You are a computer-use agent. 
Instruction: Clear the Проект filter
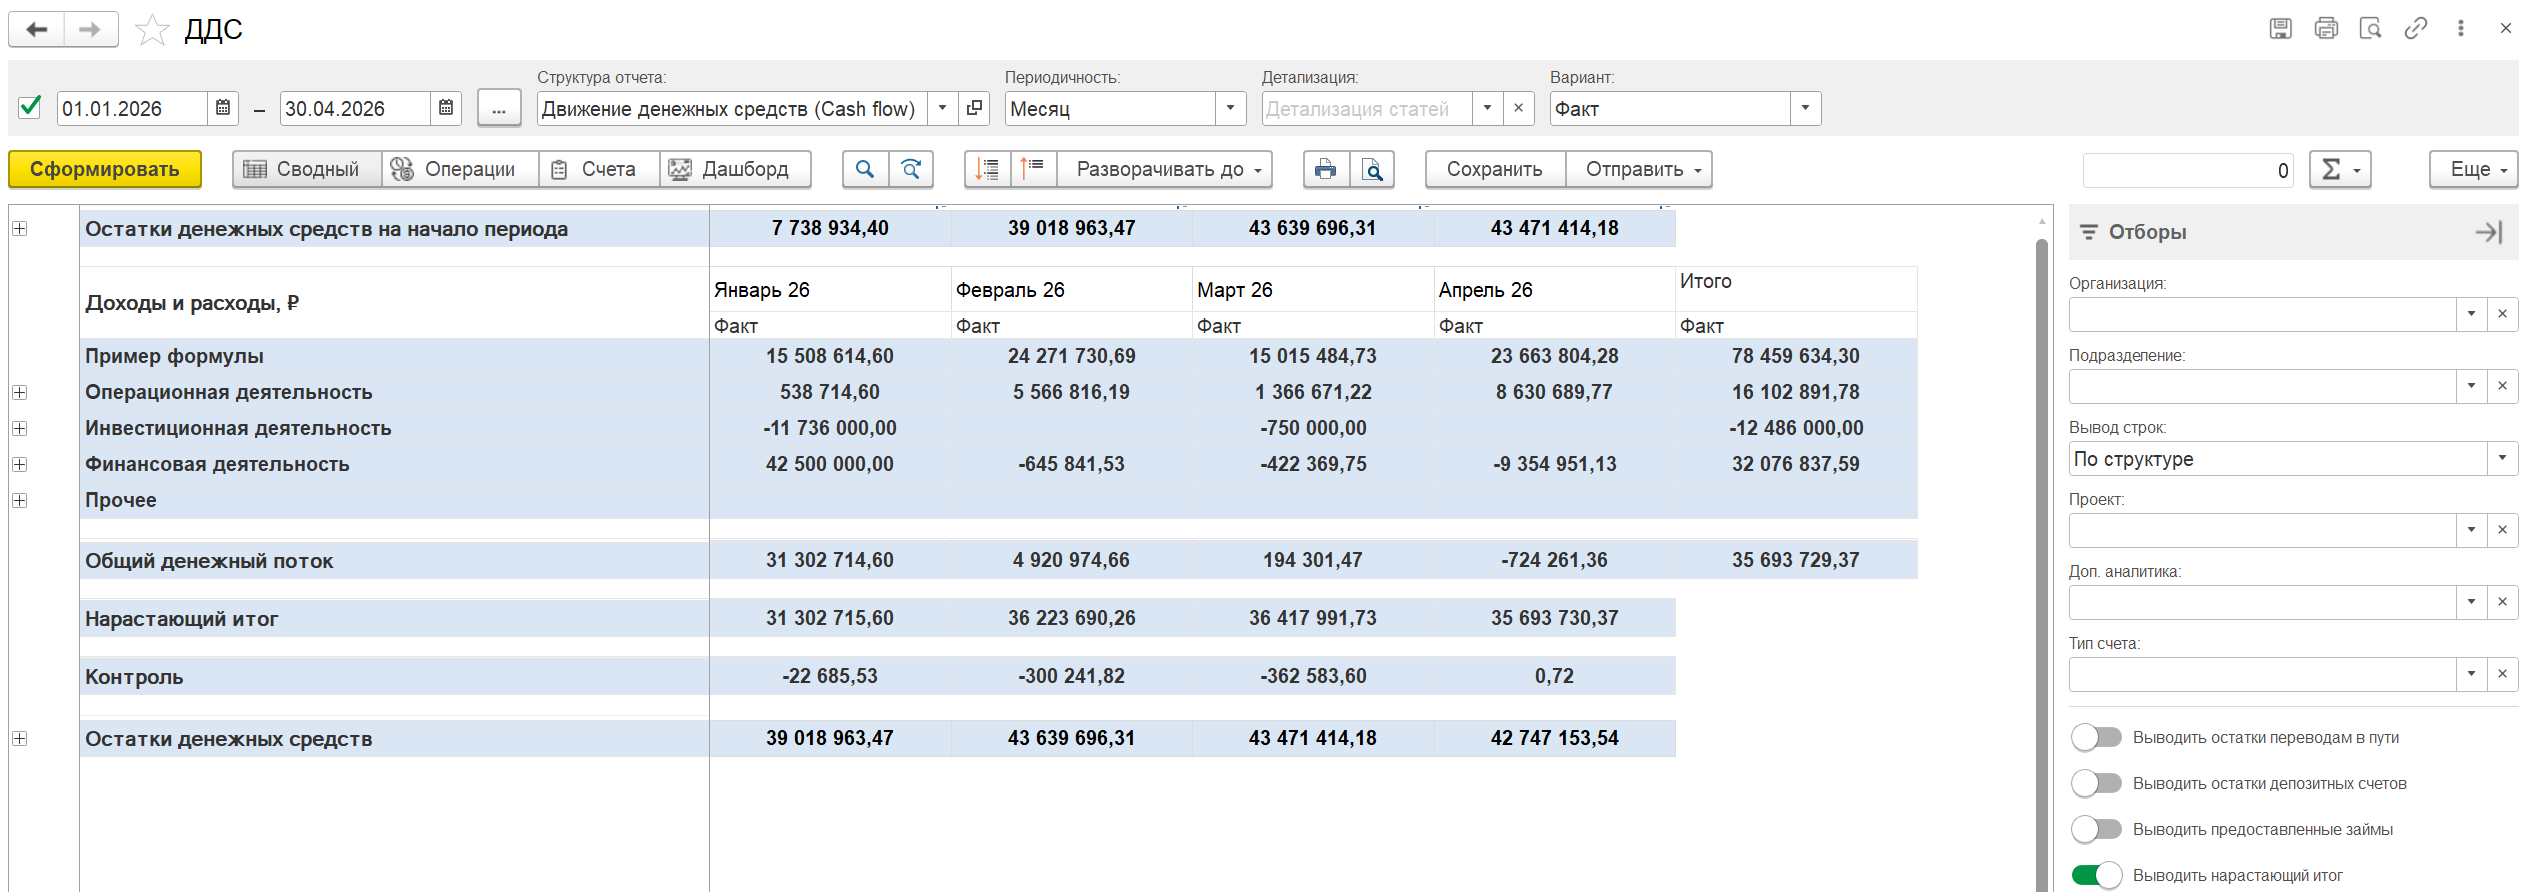[x=2502, y=530]
